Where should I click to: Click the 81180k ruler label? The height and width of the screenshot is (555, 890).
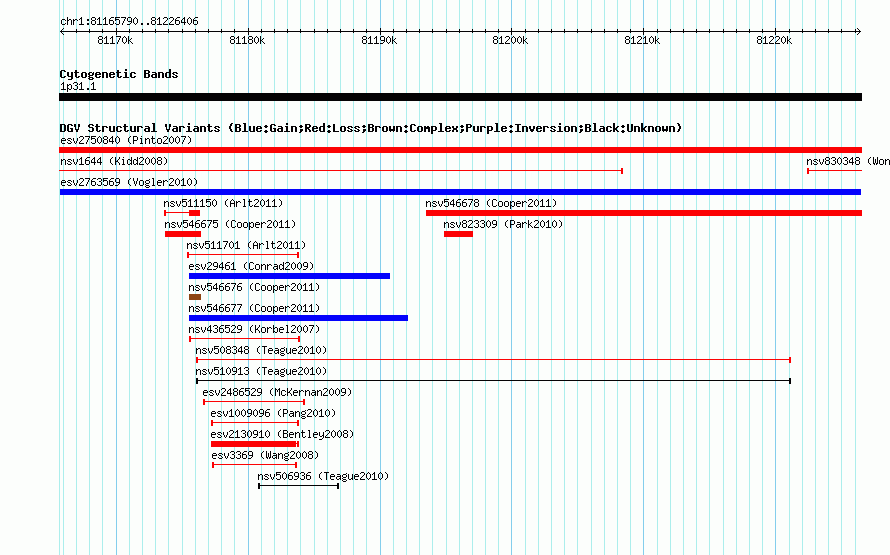click(247, 40)
